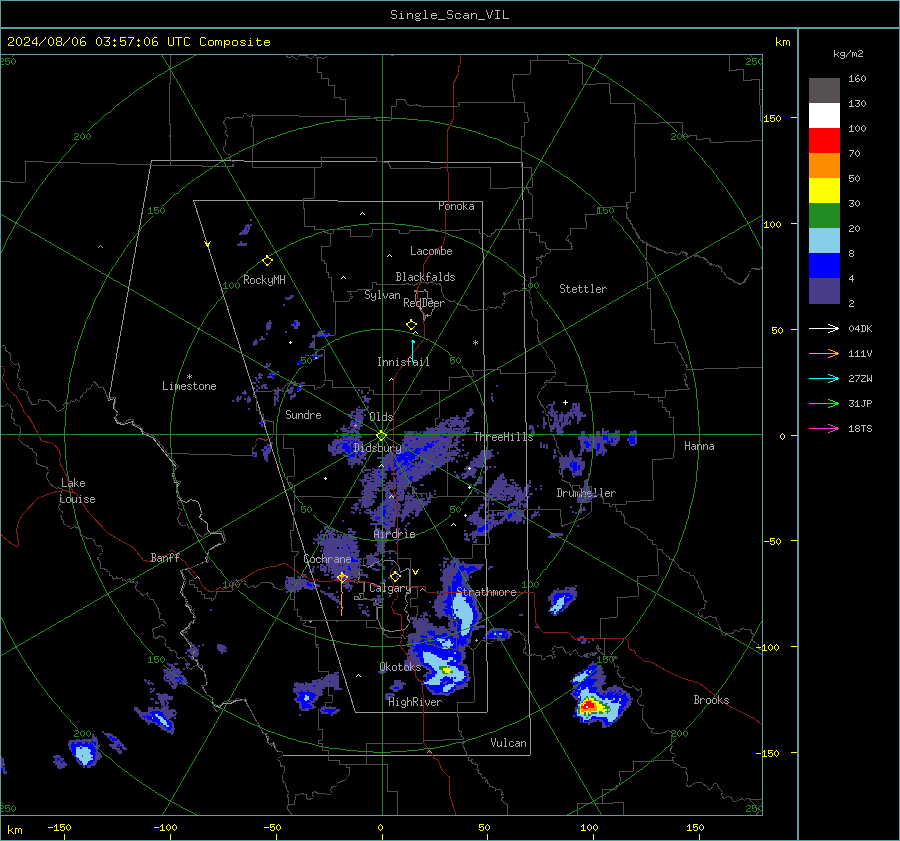Click the RedDeer city label
Image resolution: width=900 pixels, height=841 pixels.
pos(424,303)
